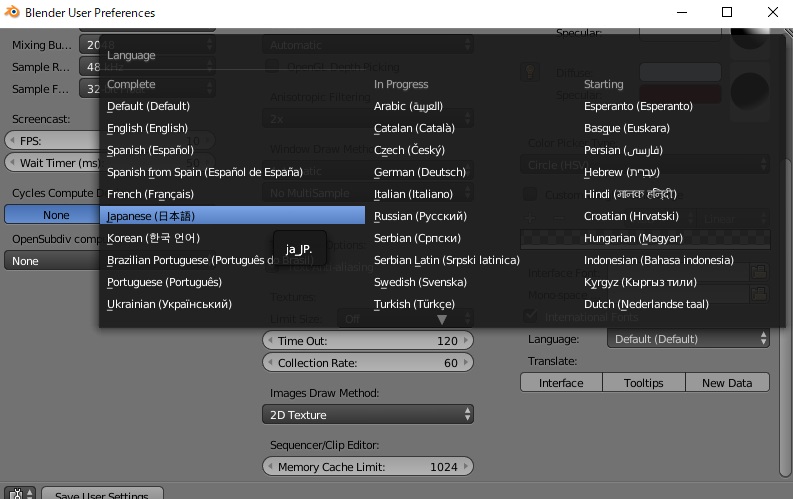Increase Memory Cache Limit with right arrow
The width and height of the screenshot is (793, 499).
(x=466, y=467)
